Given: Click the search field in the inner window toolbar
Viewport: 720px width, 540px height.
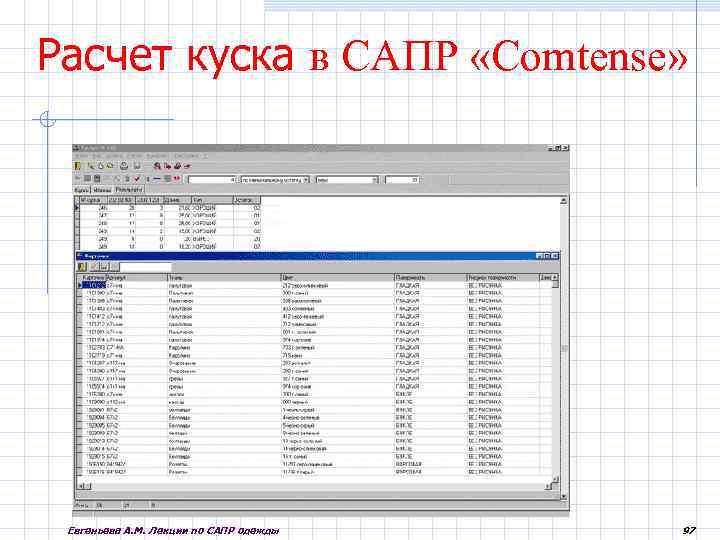Looking at the screenshot, I should click(145, 267).
